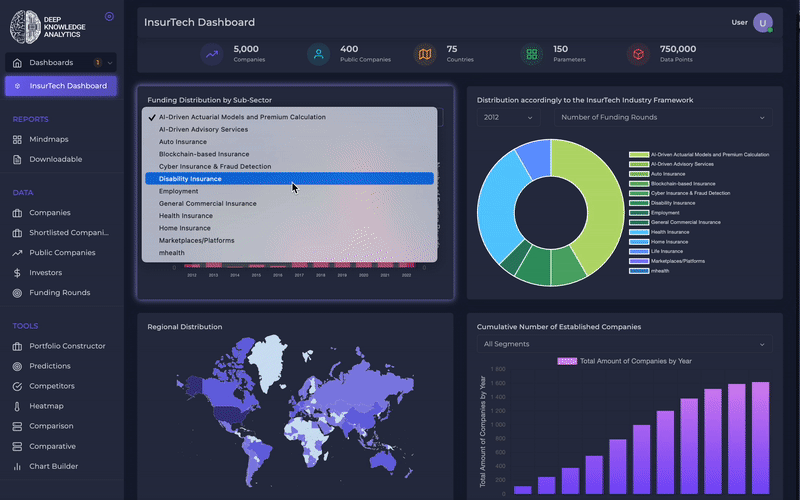Click the Downloadable document icon
This screenshot has width=800, height=500.
tap(17, 159)
